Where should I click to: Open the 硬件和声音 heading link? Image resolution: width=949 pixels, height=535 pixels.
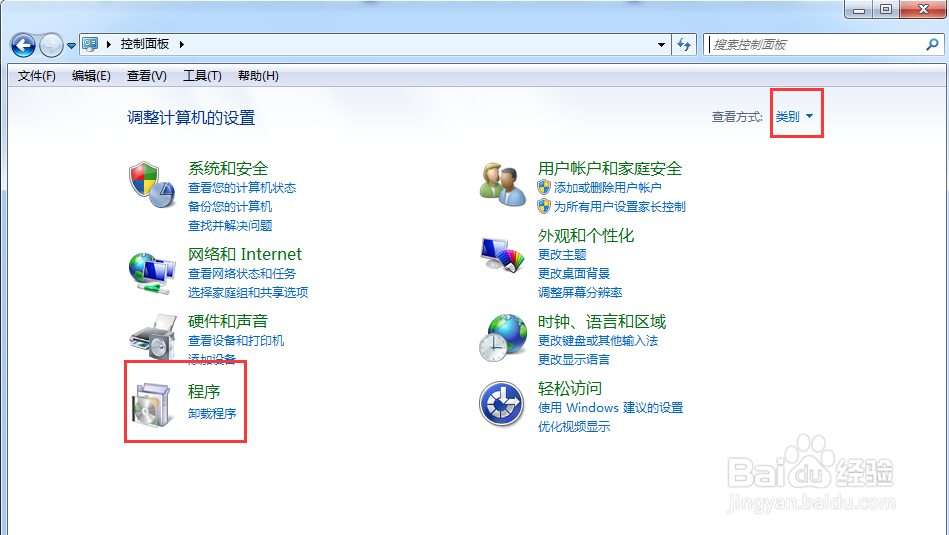pos(228,321)
